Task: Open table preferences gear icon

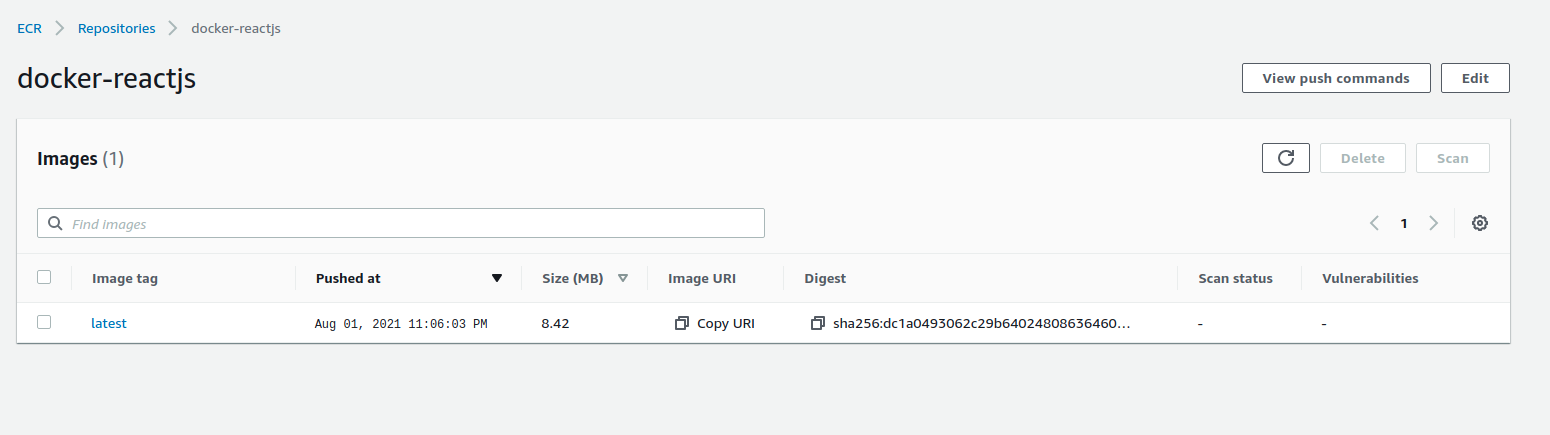Action: (1480, 223)
